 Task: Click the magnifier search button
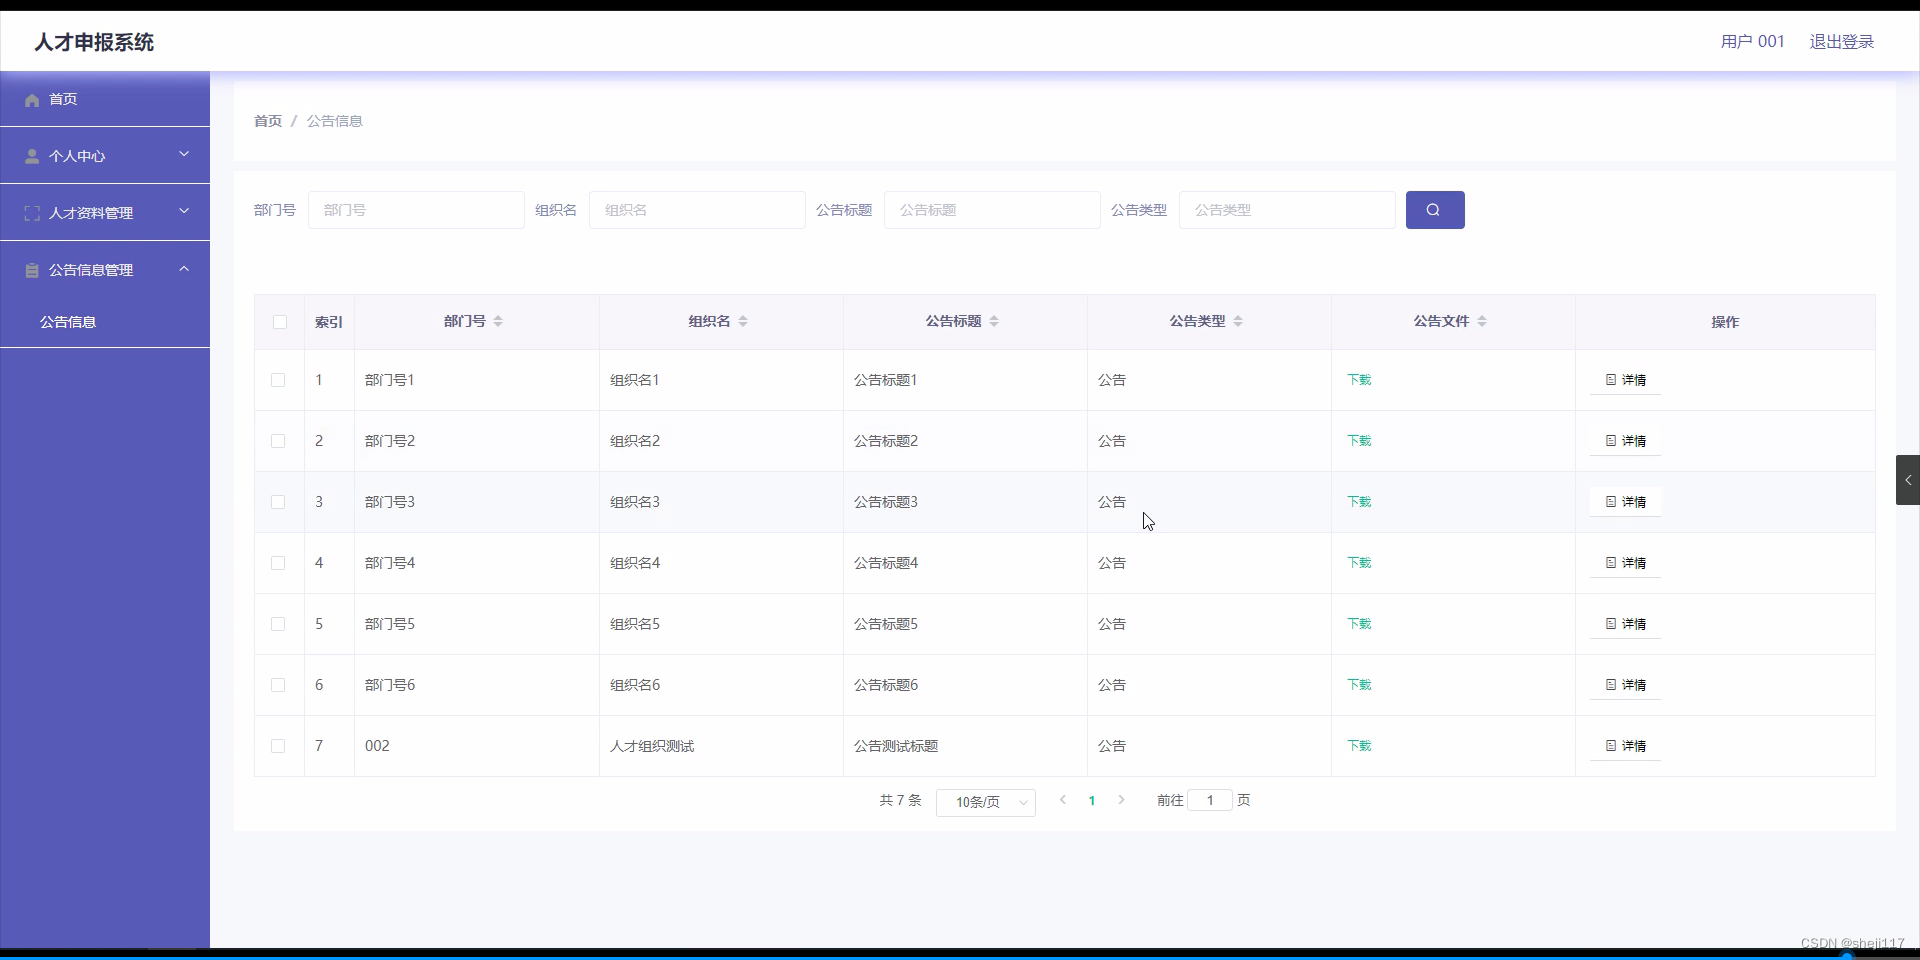[x=1434, y=210]
